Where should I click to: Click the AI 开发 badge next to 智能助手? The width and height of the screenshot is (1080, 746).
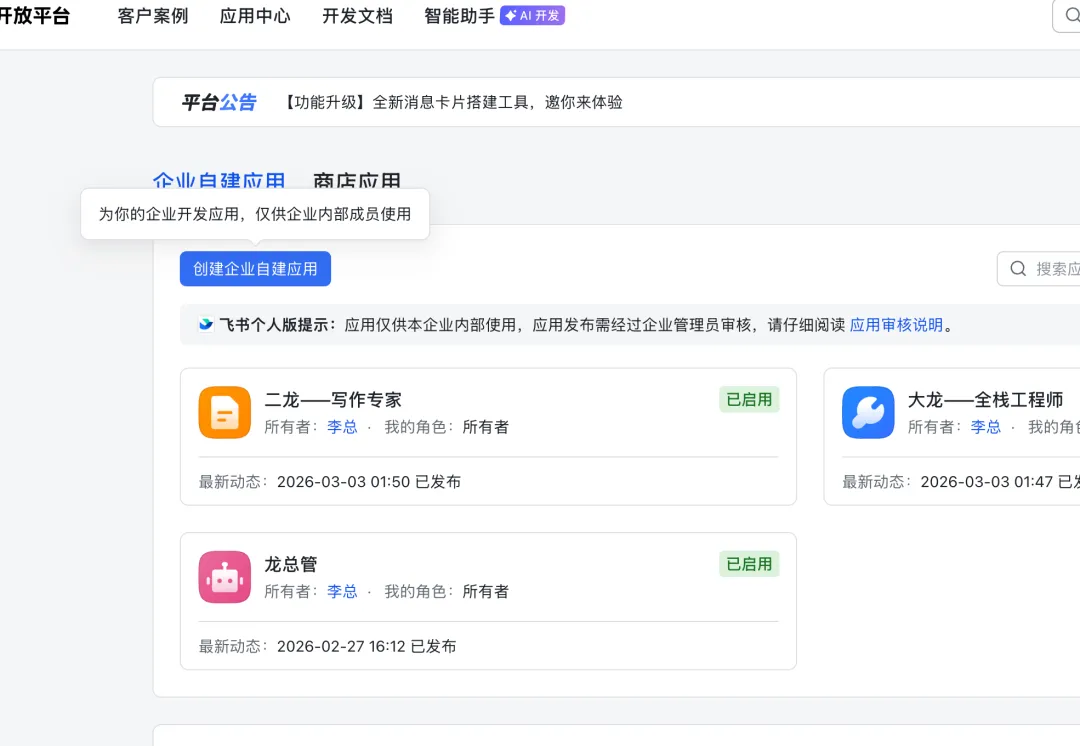coord(532,15)
